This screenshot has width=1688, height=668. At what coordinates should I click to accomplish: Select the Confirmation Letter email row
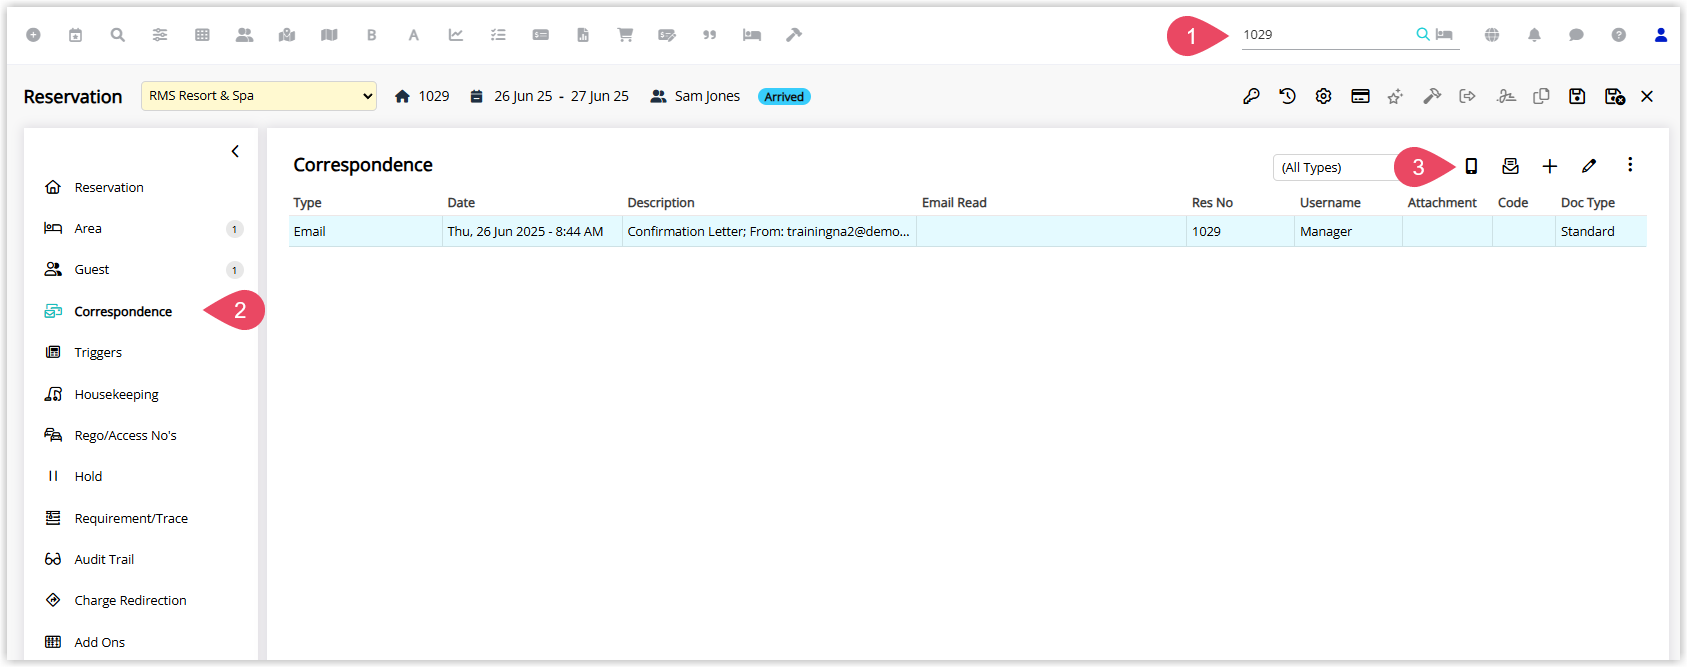(x=967, y=231)
